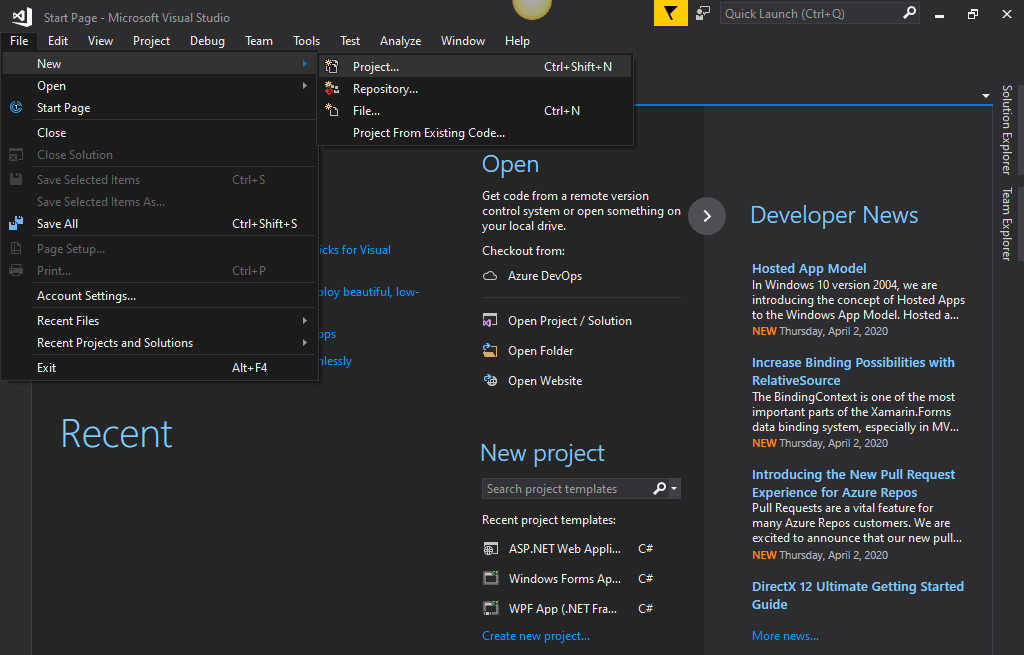Click the Open Project / Solution icon

point(490,321)
